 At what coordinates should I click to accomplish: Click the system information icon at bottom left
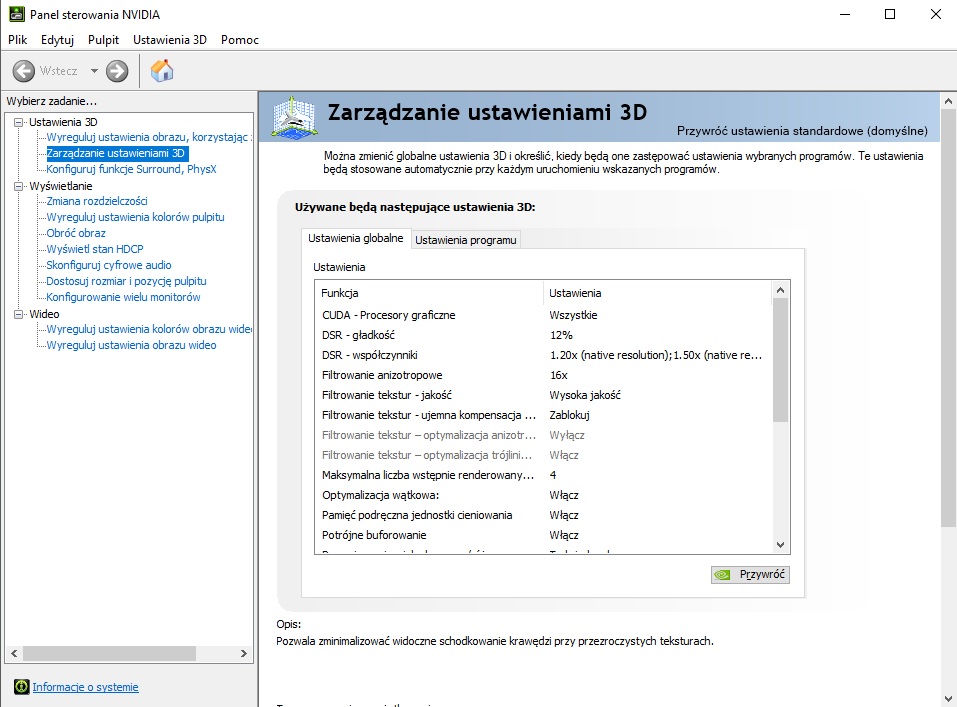[x=21, y=687]
